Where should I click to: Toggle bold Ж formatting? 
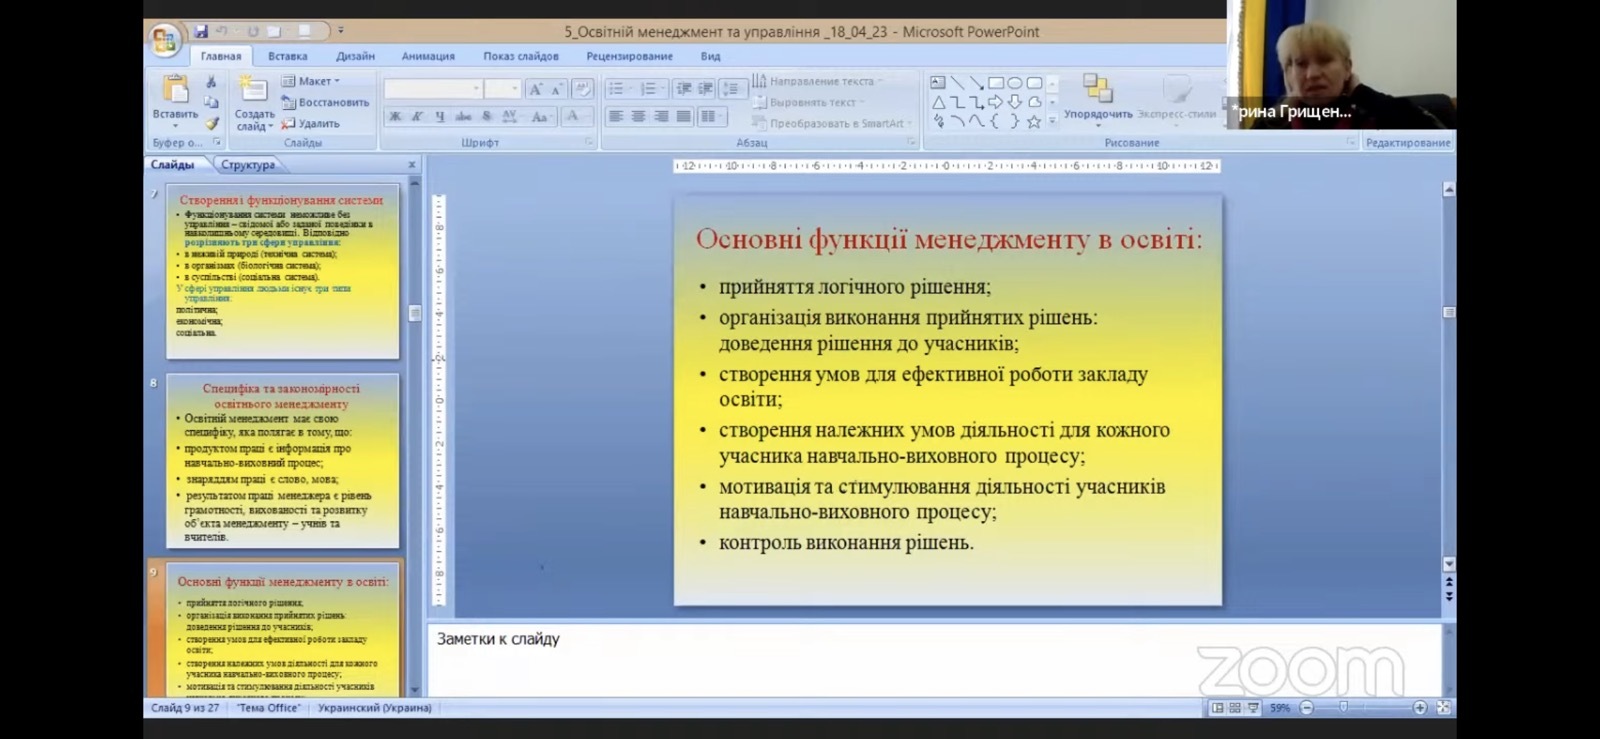click(x=395, y=117)
